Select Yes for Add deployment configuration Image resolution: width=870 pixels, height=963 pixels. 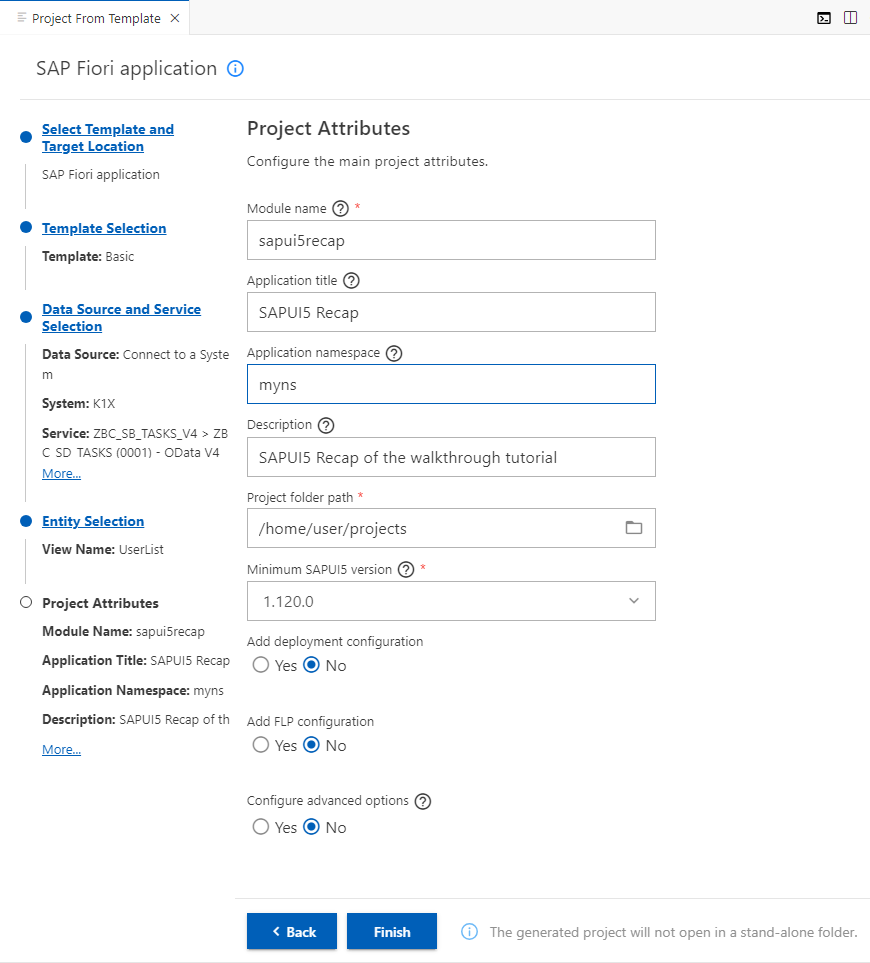(x=261, y=665)
